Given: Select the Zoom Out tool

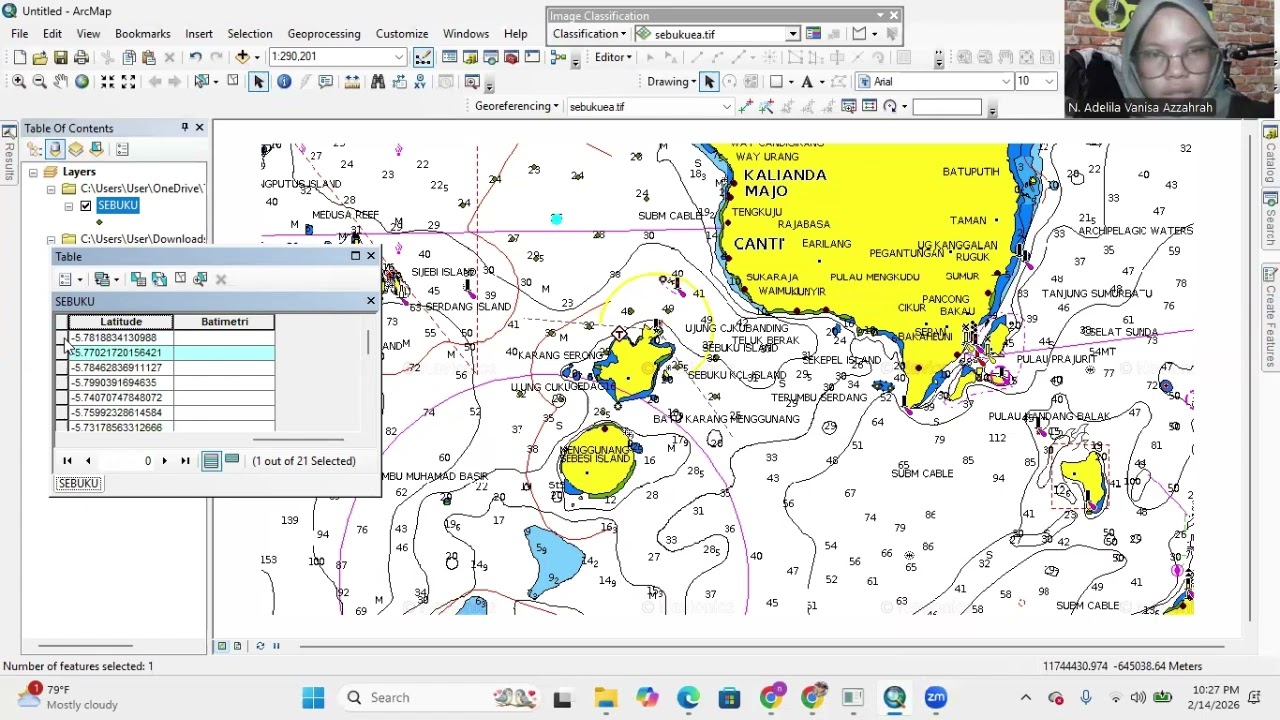Looking at the screenshot, I should click(x=39, y=82).
